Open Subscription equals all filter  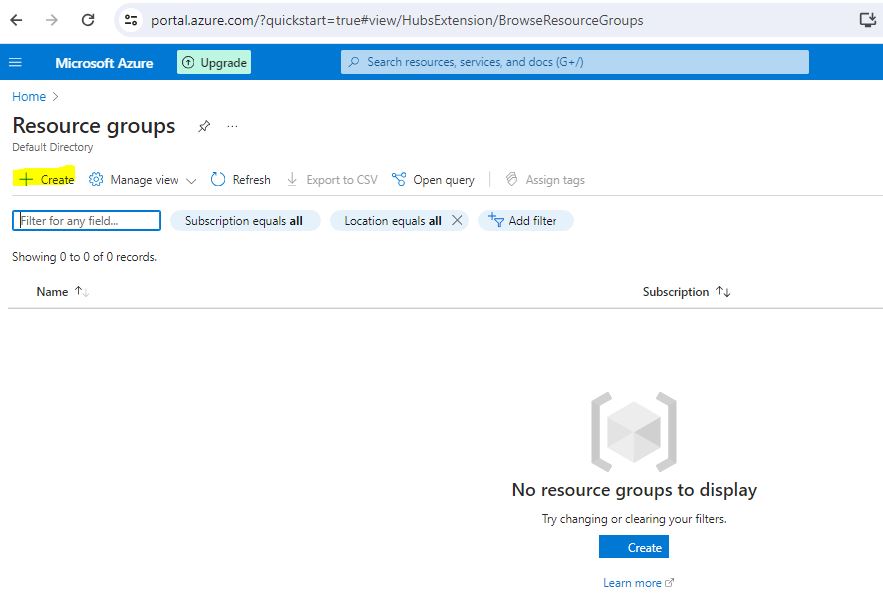[x=244, y=221]
